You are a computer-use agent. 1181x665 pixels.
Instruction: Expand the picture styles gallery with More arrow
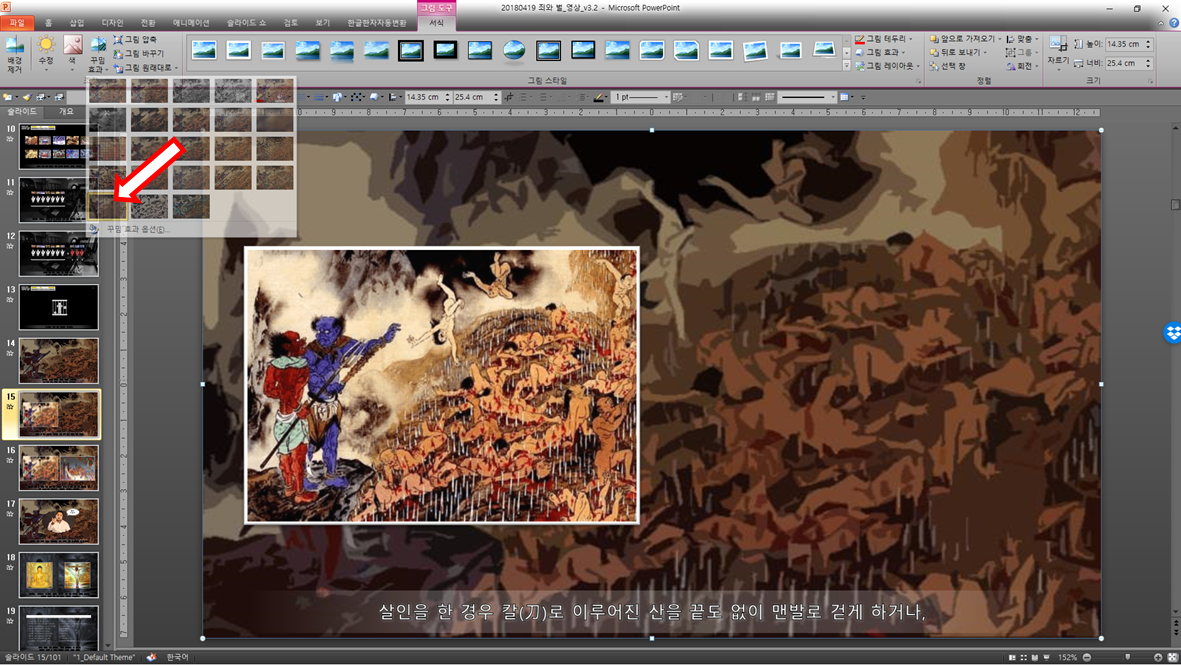coord(847,66)
